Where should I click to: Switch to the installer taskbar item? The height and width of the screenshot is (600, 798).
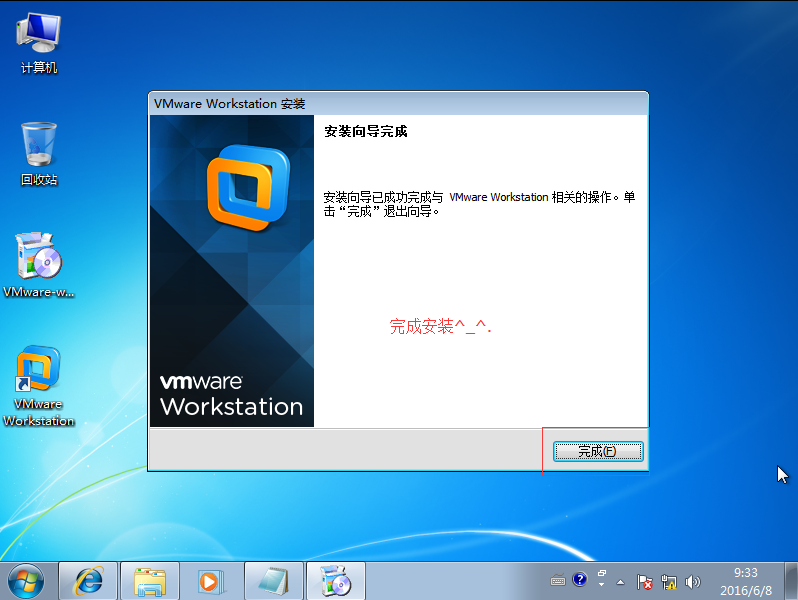pyautogui.click(x=334, y=580)
